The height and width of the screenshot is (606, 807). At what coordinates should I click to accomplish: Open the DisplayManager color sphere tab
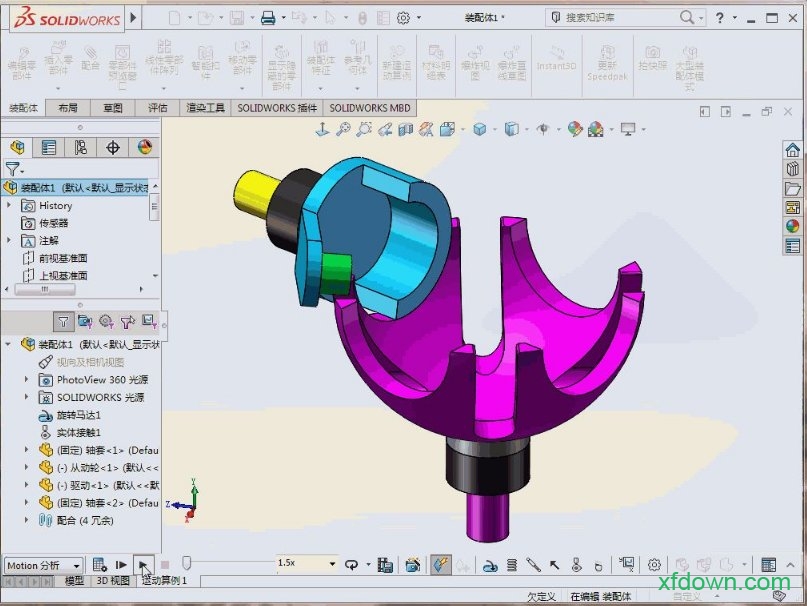(145, 147)
